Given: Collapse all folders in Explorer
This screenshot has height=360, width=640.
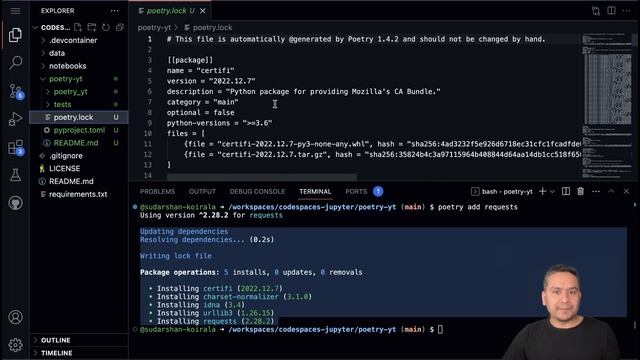Looking at the screenshot, I should 120,27.
